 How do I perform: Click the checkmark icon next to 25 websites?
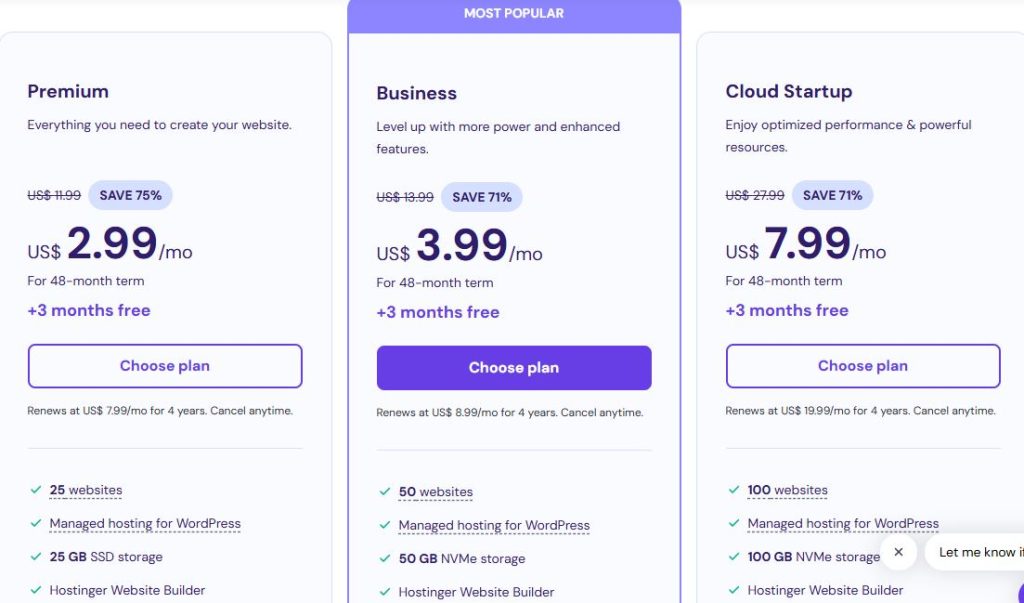(x=36, y=489)
